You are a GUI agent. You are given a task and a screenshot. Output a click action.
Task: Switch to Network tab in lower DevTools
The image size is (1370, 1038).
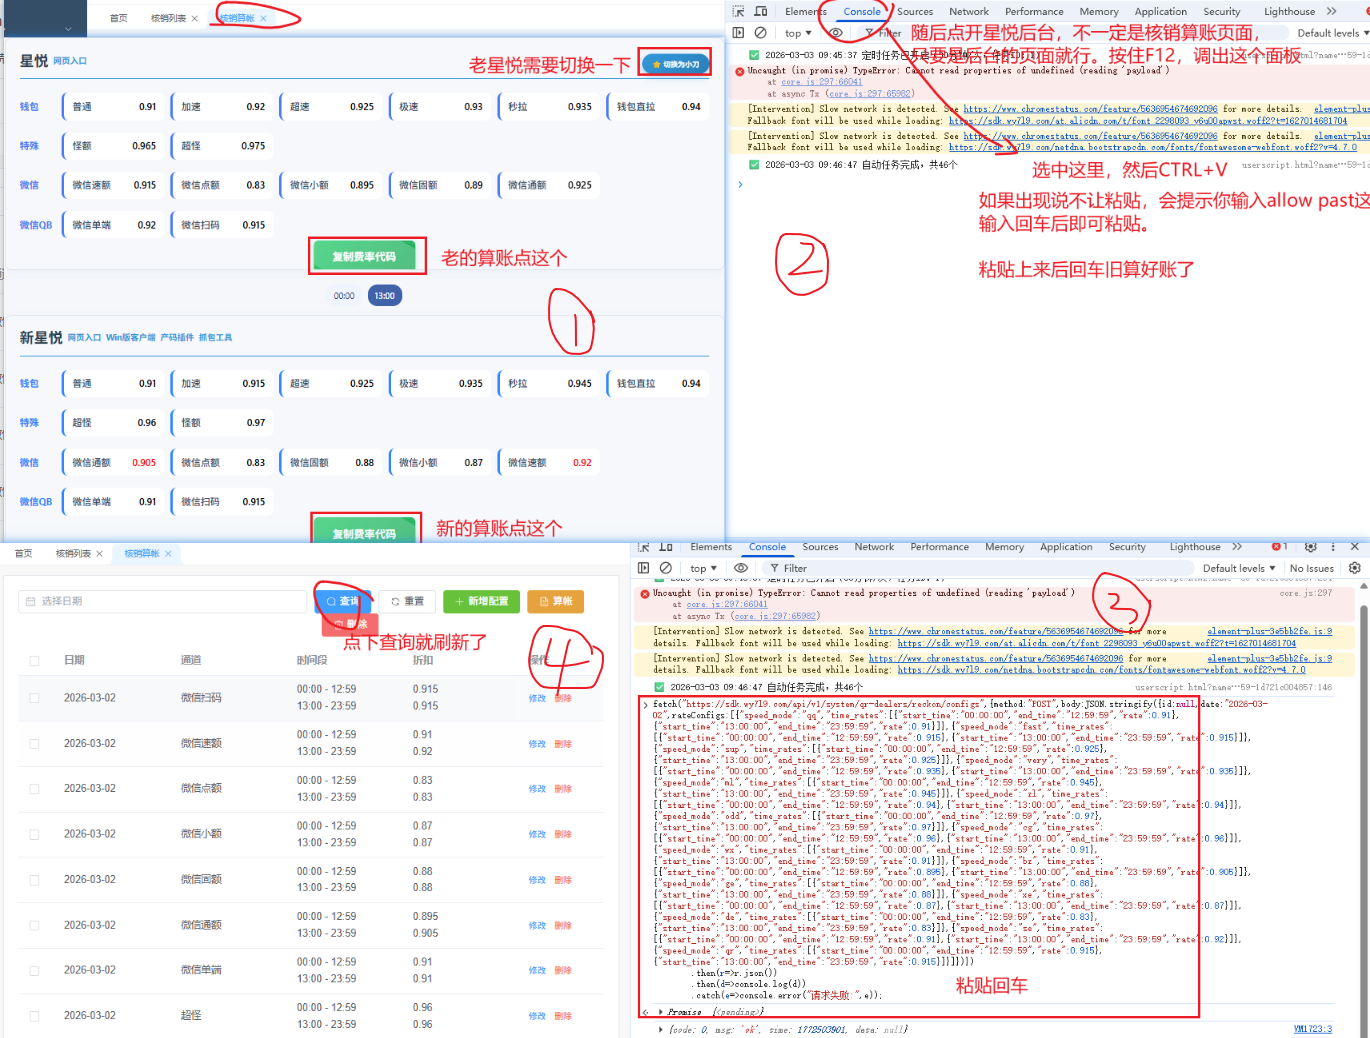(x=874, y=547)
